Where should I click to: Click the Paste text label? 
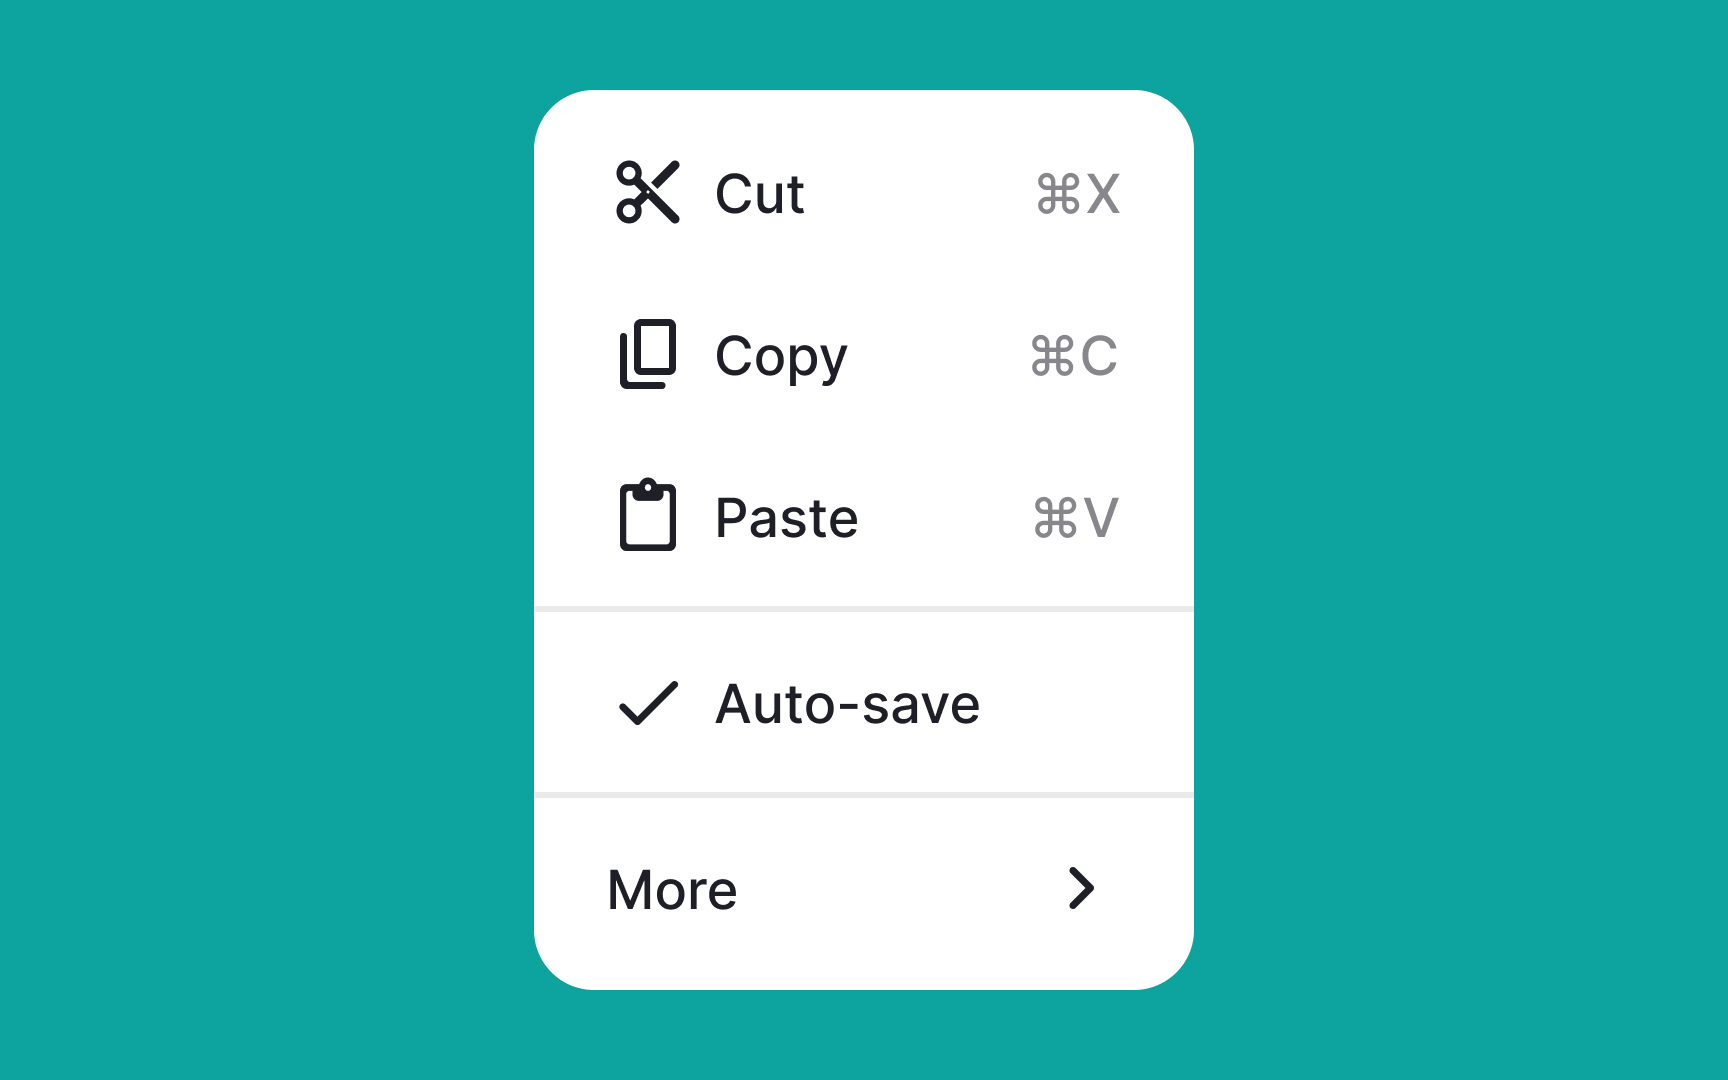click(x=787, y=518)
